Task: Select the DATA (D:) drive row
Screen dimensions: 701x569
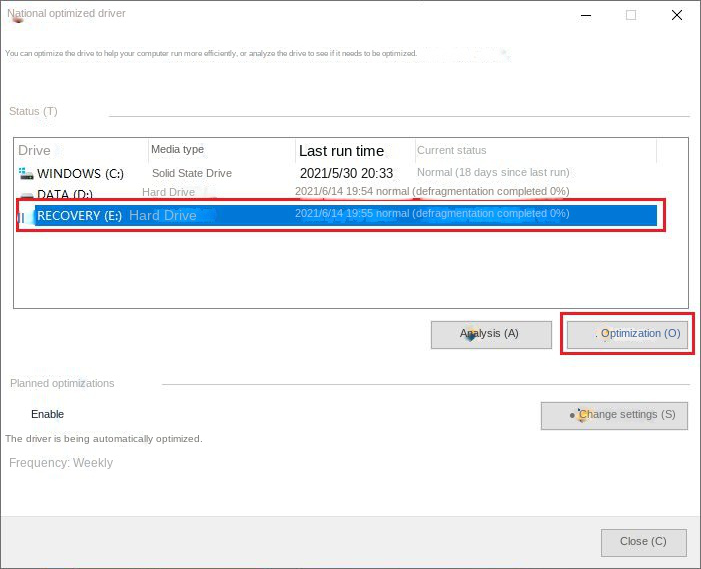Action: tap(337, 193)
